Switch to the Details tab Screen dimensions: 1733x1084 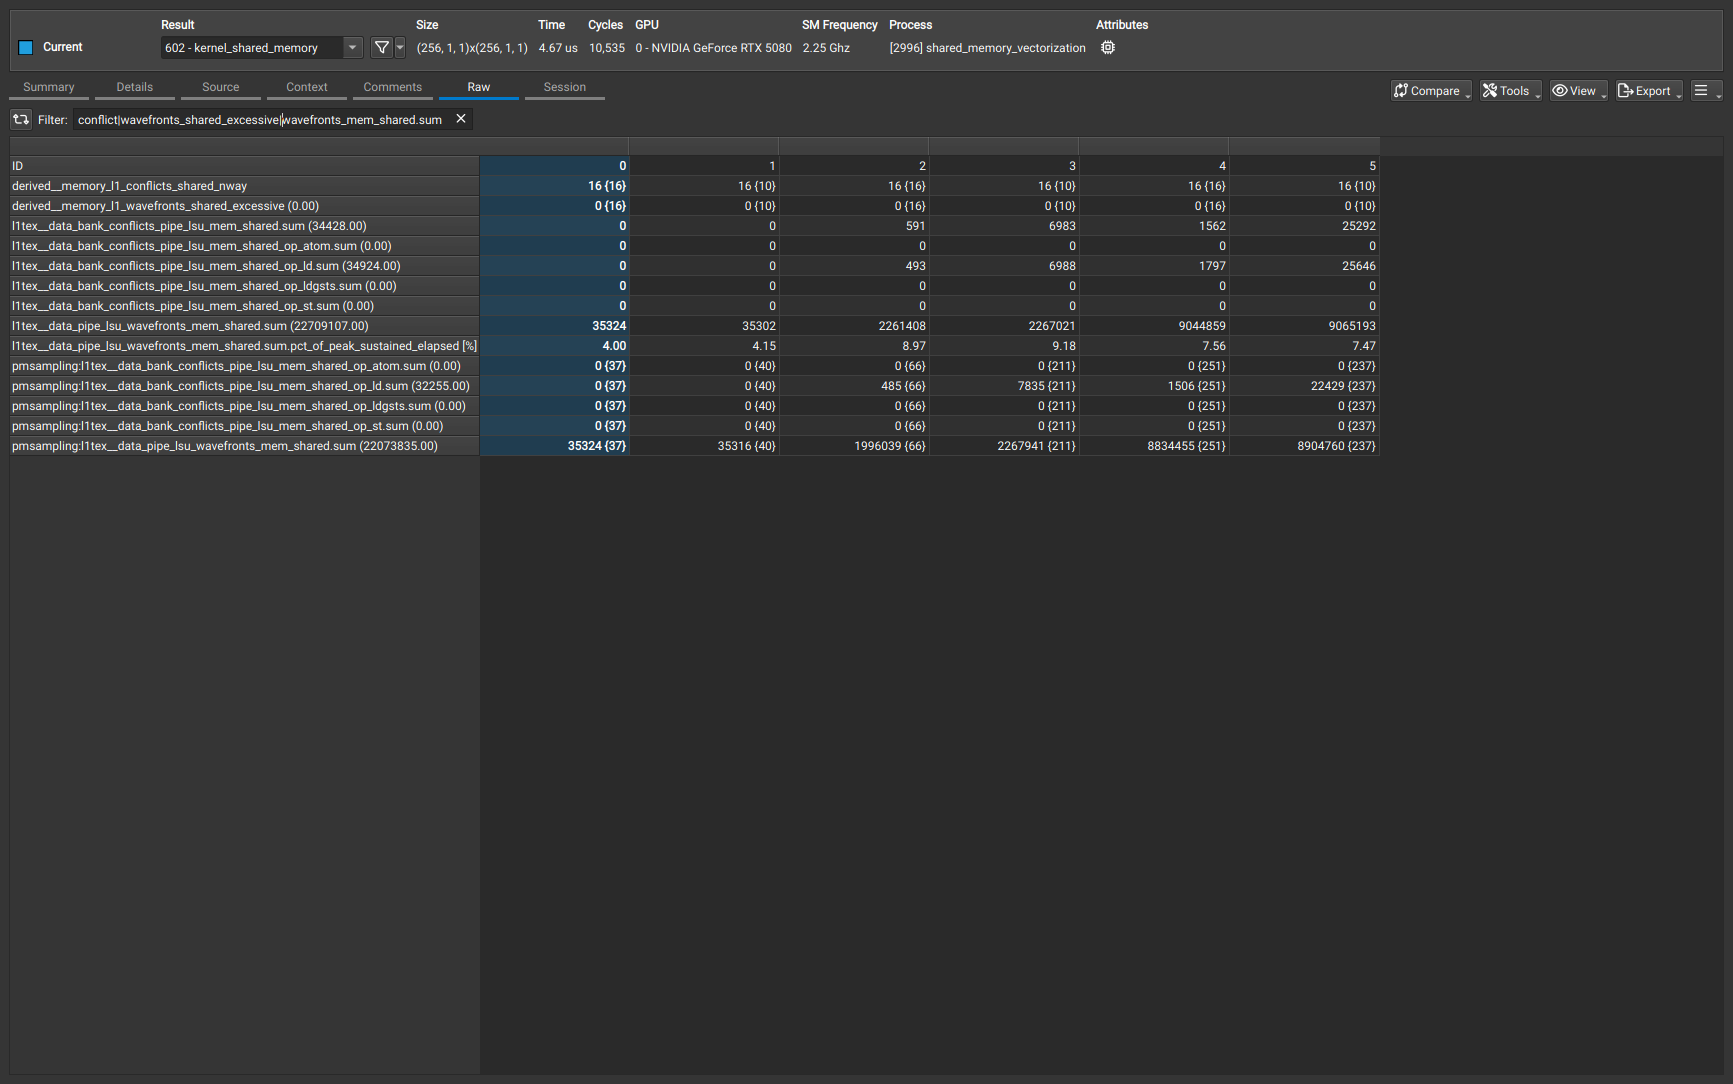pos(134,87)
